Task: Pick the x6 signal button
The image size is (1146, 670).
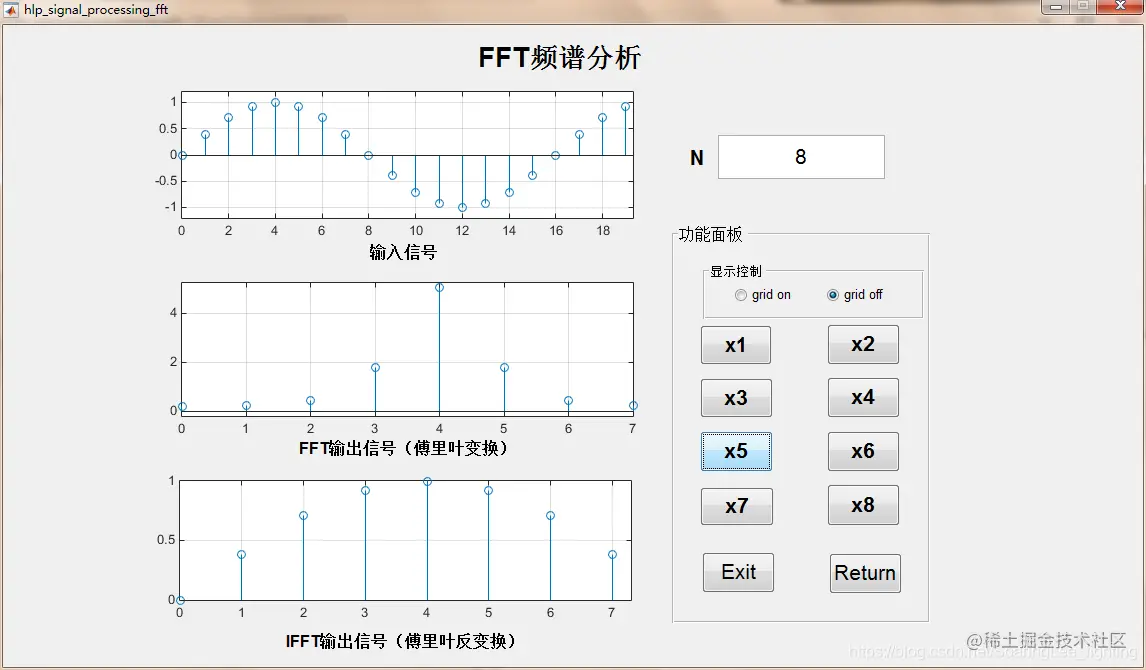Action: pos(863,452)
